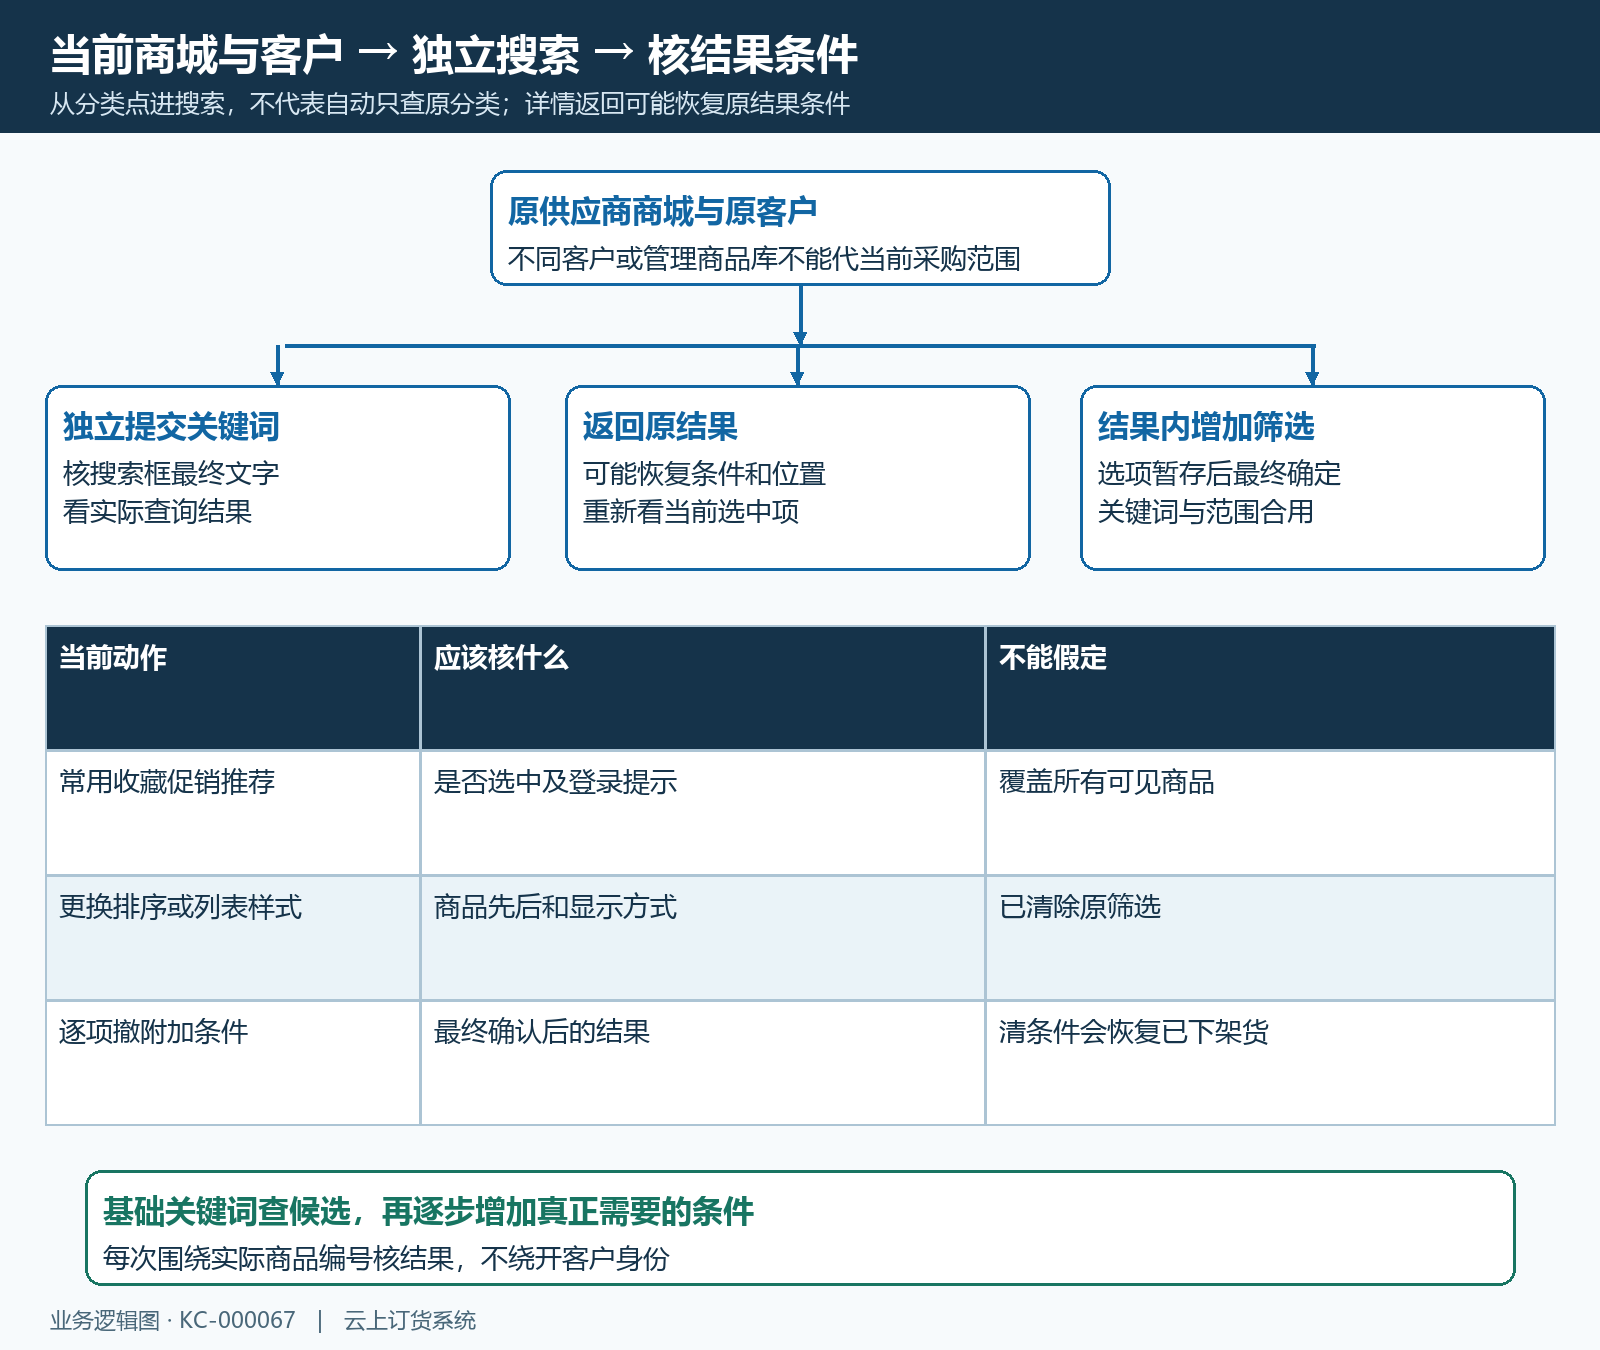This screenshot has width=1600, height=1350.
Task: Click the title 当前商城与客户 → 独立搜索 → 核结果条件
Action: 454,55
